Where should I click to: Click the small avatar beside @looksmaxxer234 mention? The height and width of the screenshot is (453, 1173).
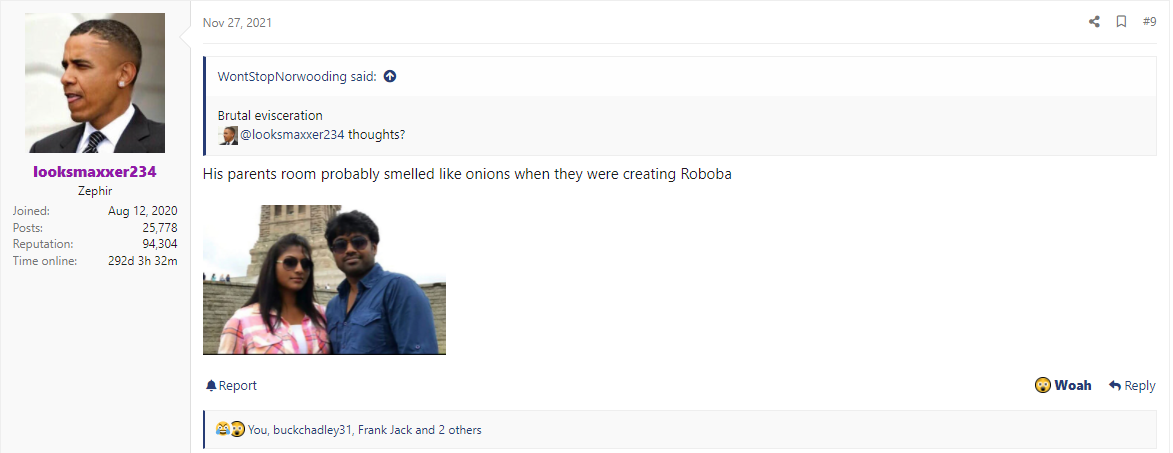(227, 135)
